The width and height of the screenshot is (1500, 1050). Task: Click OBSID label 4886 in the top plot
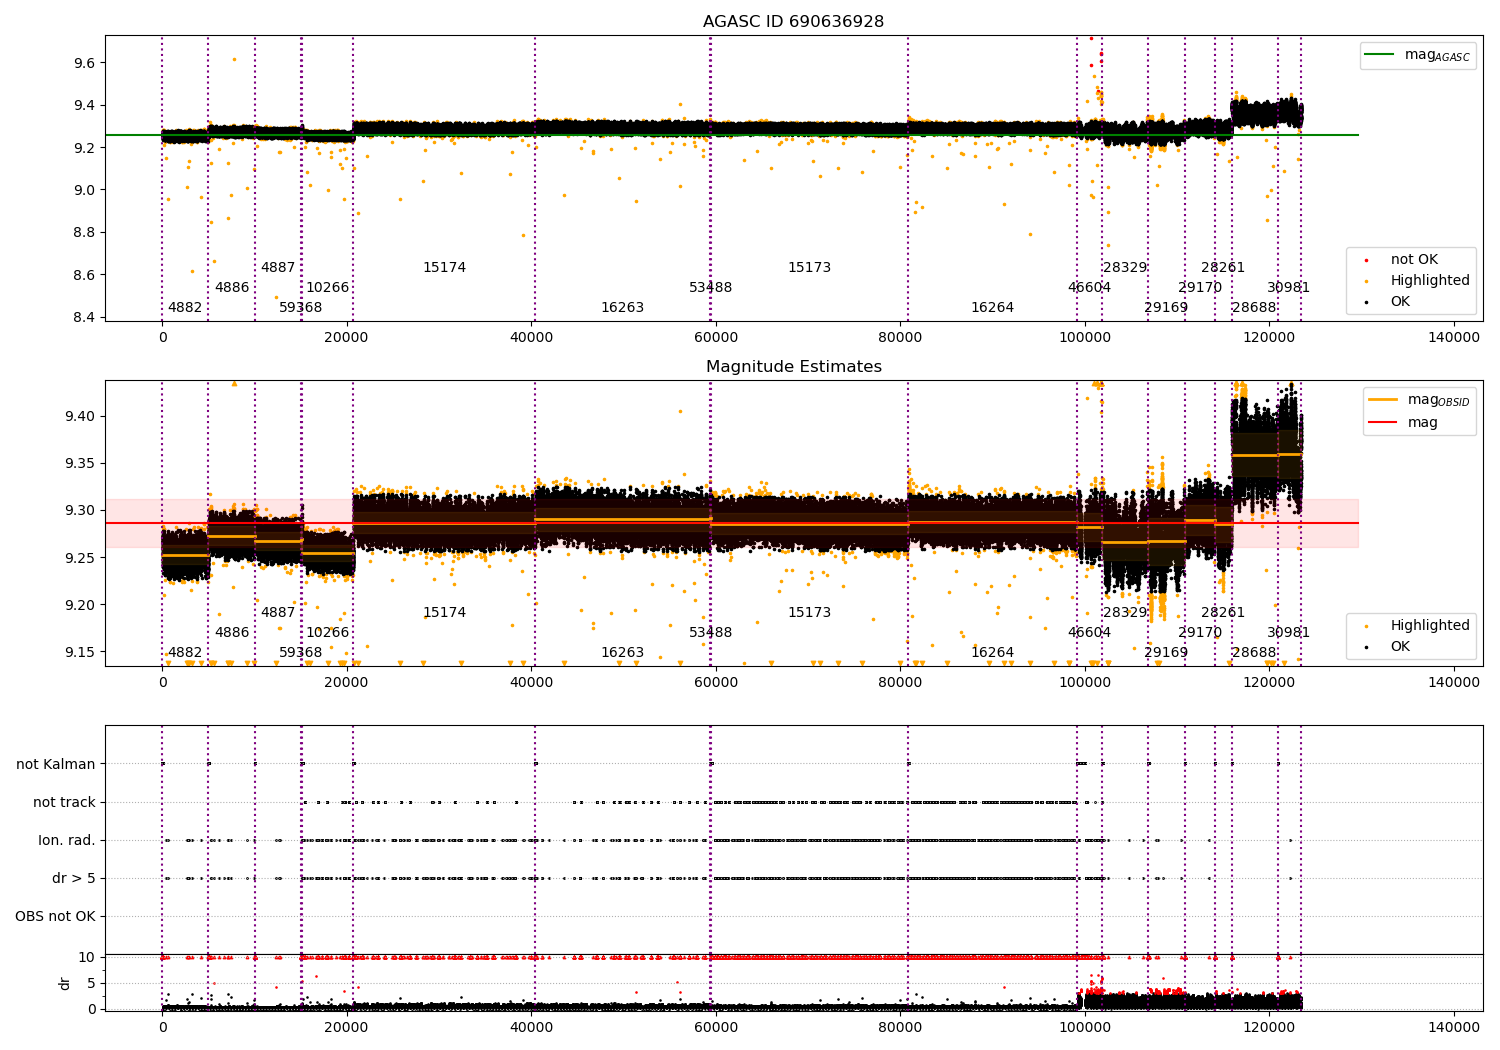(x=232, y=287)
